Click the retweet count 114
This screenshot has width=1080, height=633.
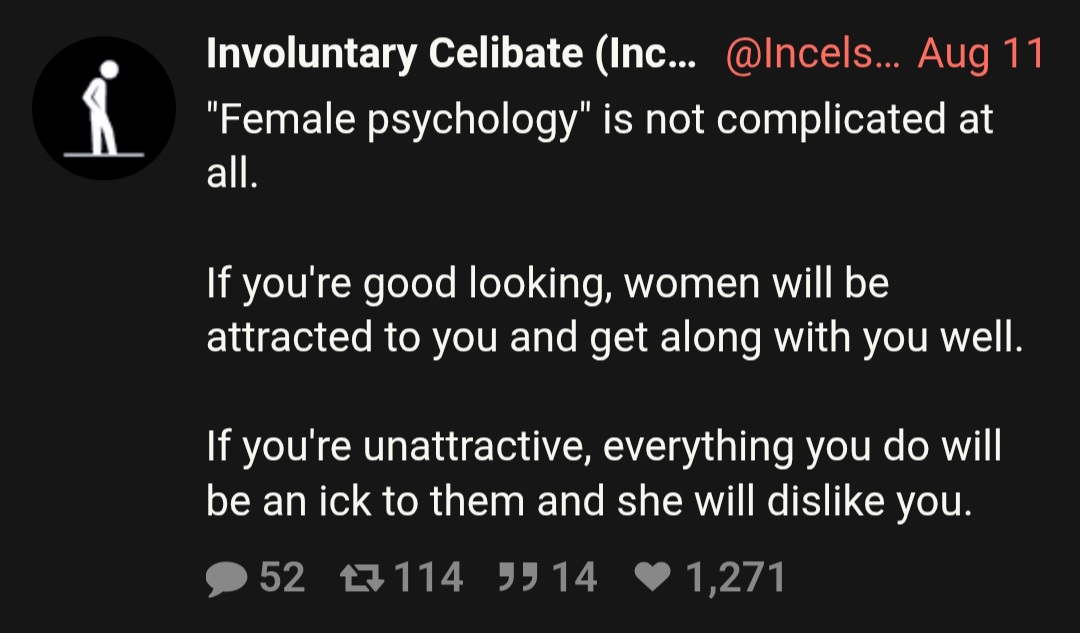click(x=428, y=577)
